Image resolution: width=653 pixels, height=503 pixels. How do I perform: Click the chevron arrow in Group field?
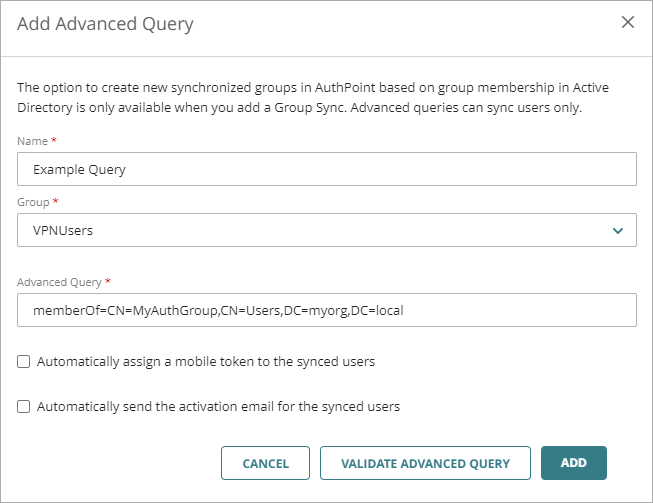point(617,230)
